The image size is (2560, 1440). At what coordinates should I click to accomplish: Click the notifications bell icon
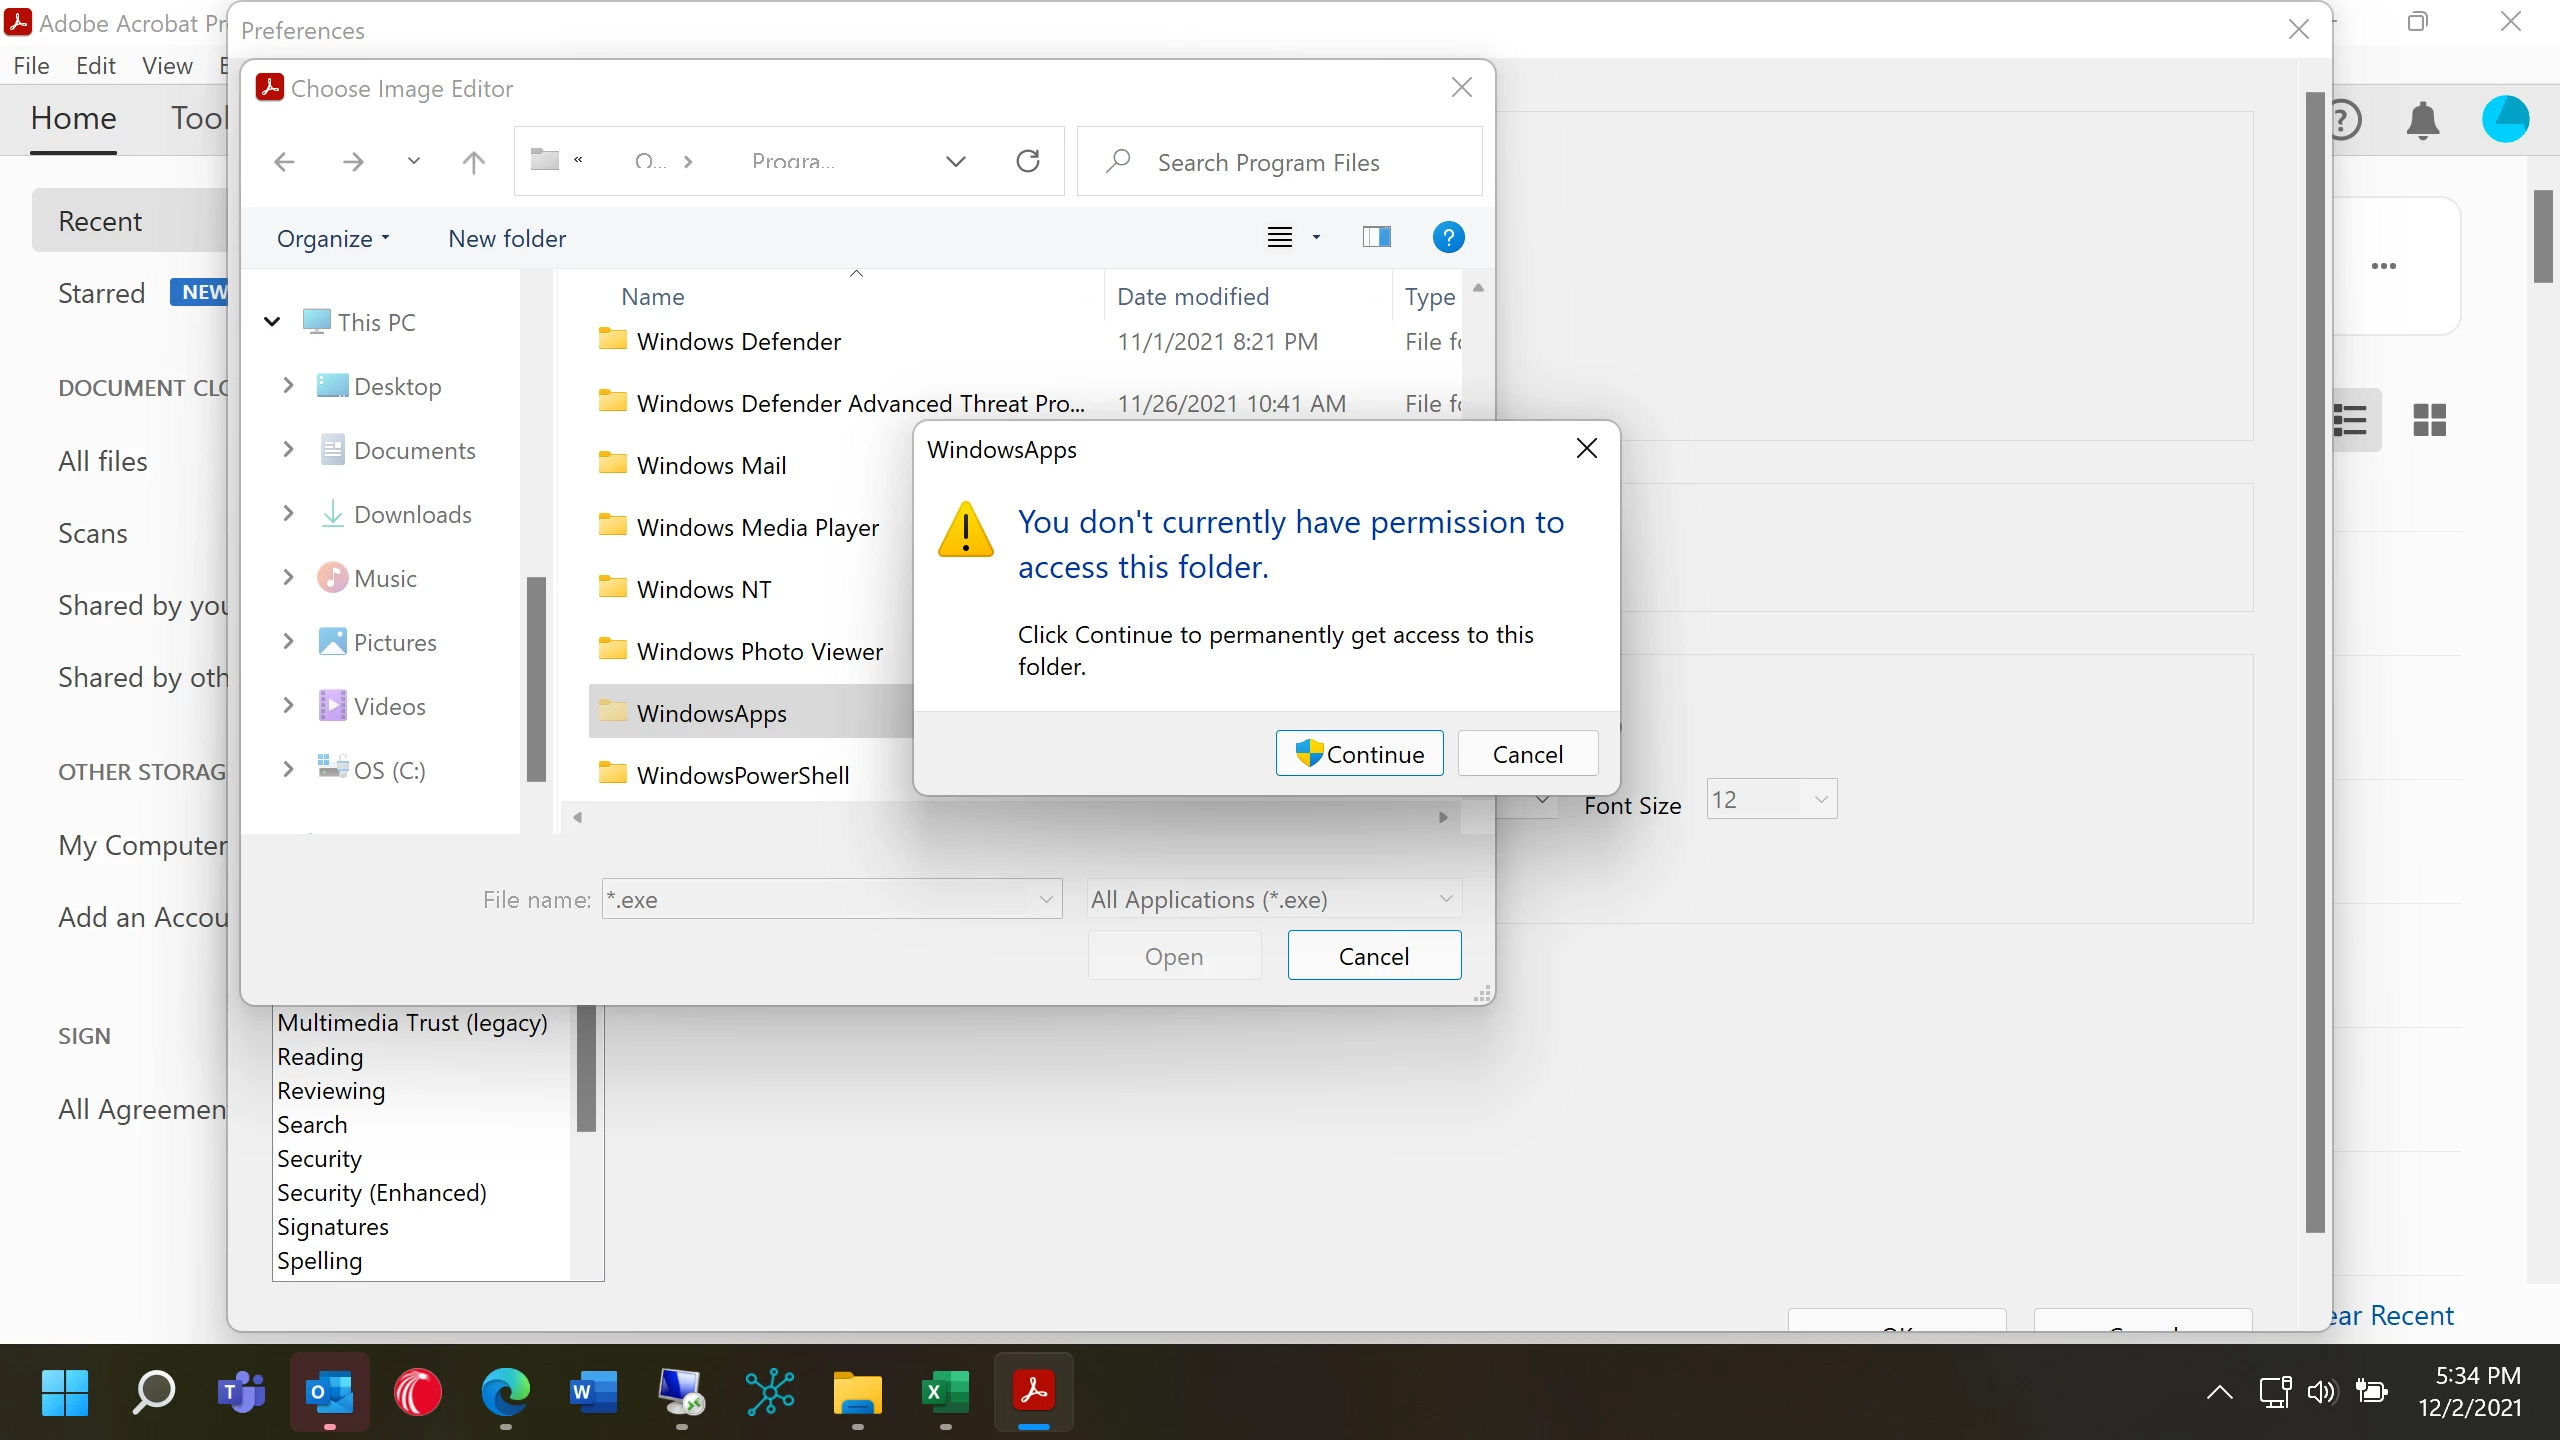click(x=2422, y=121)
